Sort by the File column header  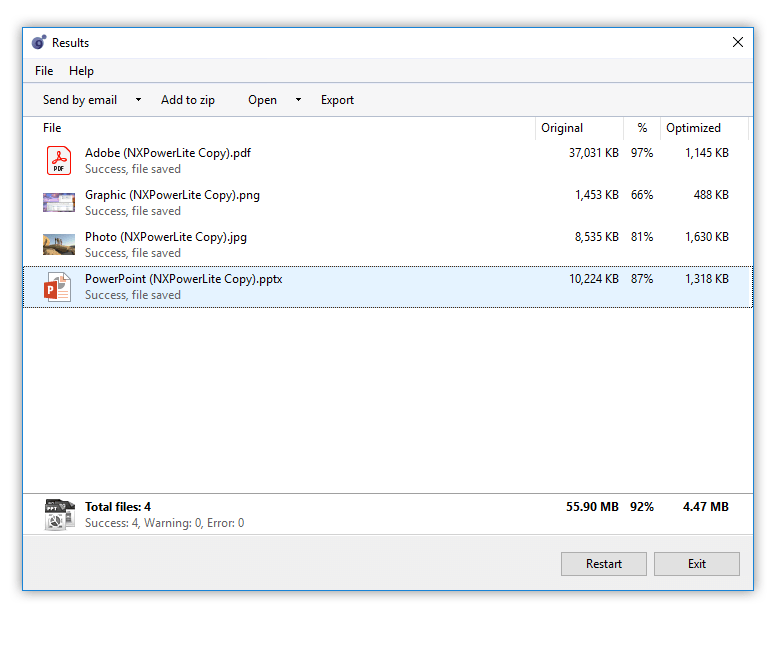click(279, 128)
